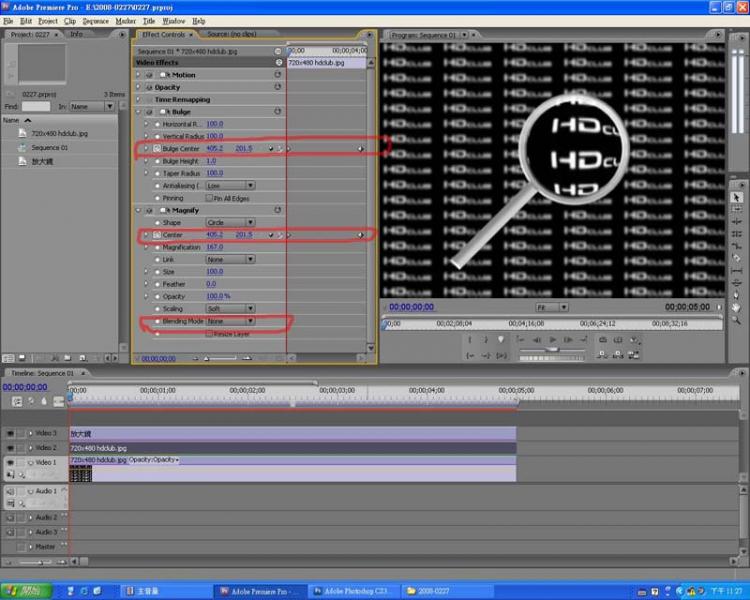Switch to the Source (no clips) tab
The height and width of the screenshot is (600, 750).
(x=232, y=34)
